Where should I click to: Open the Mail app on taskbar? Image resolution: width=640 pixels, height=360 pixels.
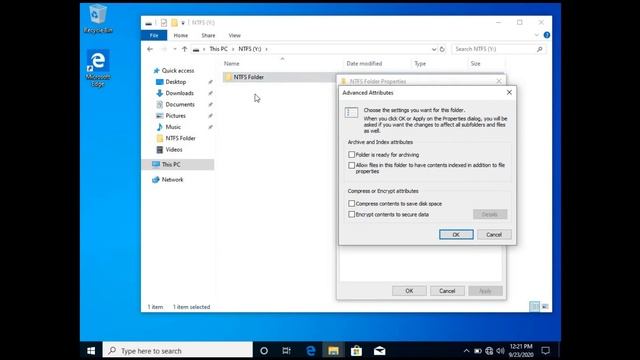click(x=380, y=351)
